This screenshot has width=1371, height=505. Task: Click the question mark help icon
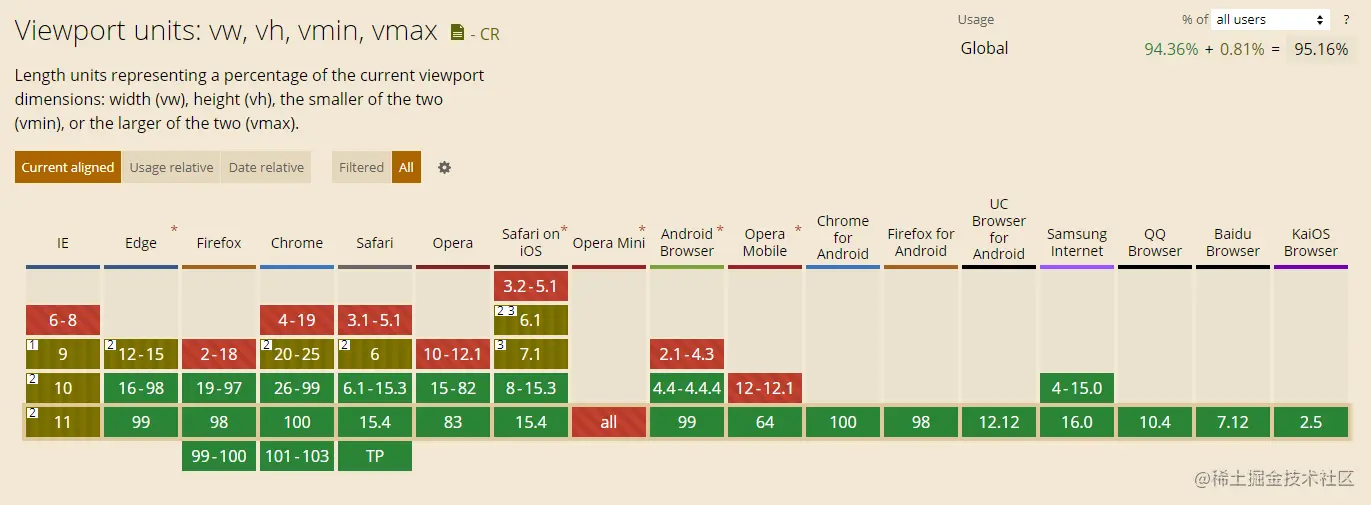(1346, 20)
